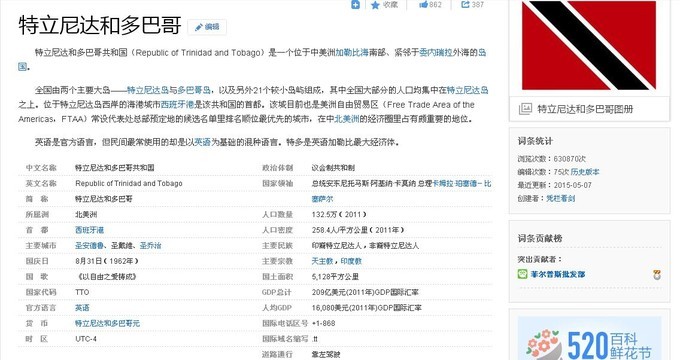Click the share icon showing 387
This screenshot has width=680, height=360.
[x=465, y=5]
